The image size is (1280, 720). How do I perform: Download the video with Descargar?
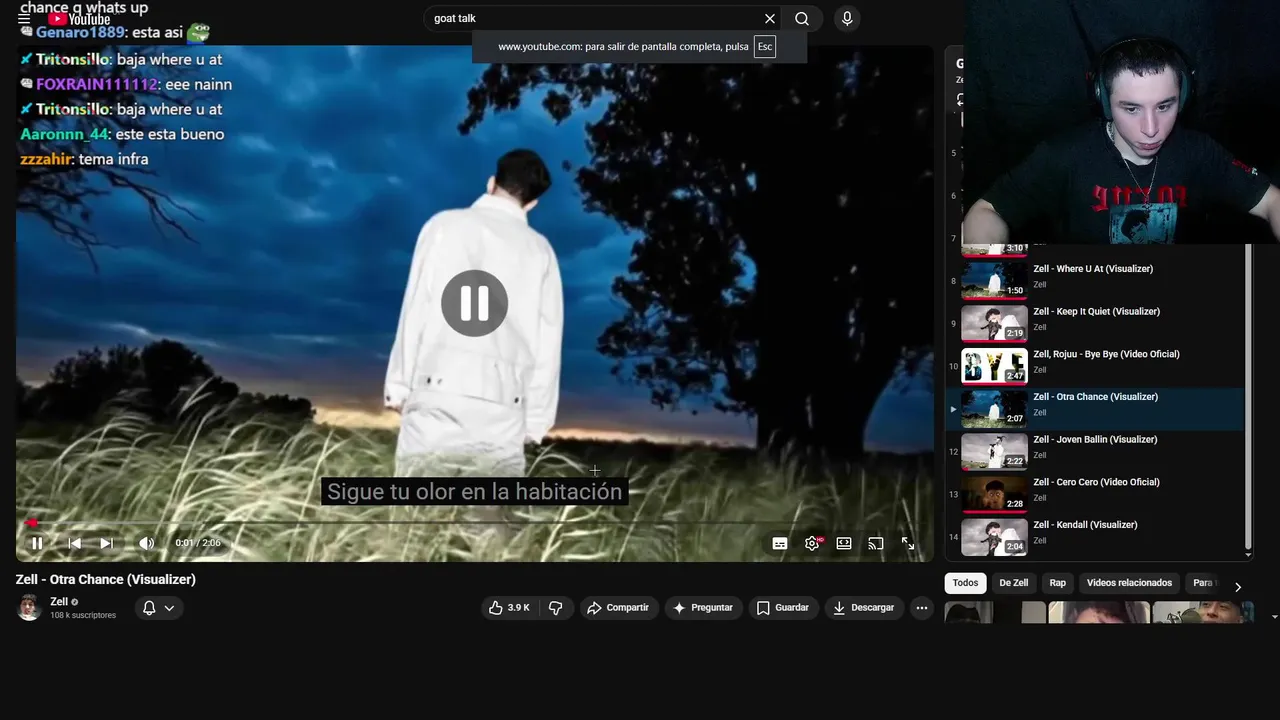(x=864, y=608)
